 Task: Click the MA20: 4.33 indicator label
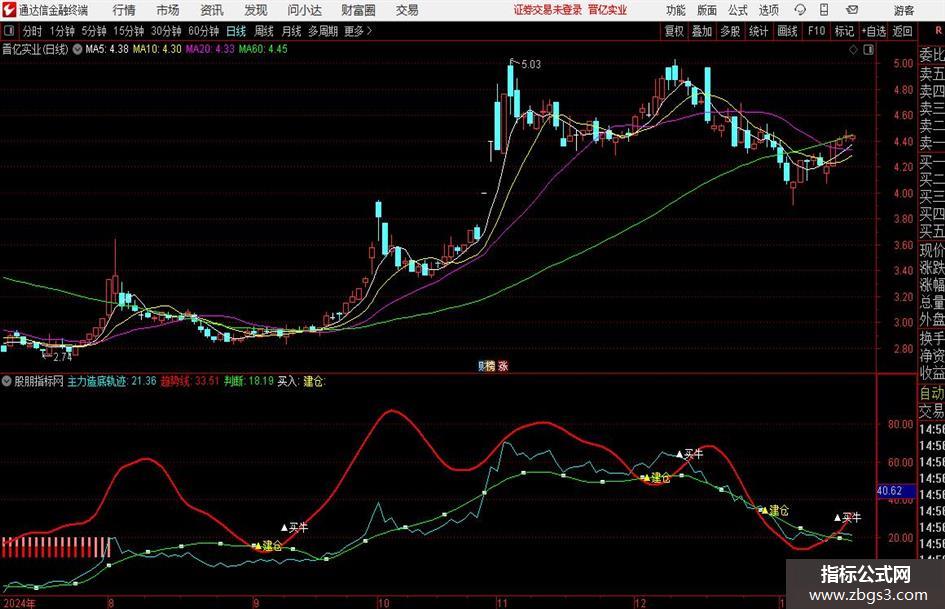tap(210, 49)
